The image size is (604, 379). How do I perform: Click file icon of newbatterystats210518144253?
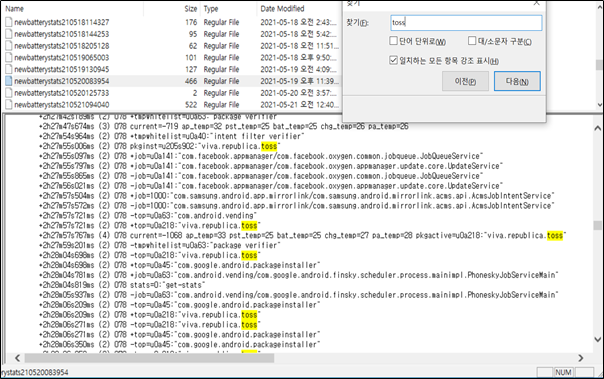9,34
